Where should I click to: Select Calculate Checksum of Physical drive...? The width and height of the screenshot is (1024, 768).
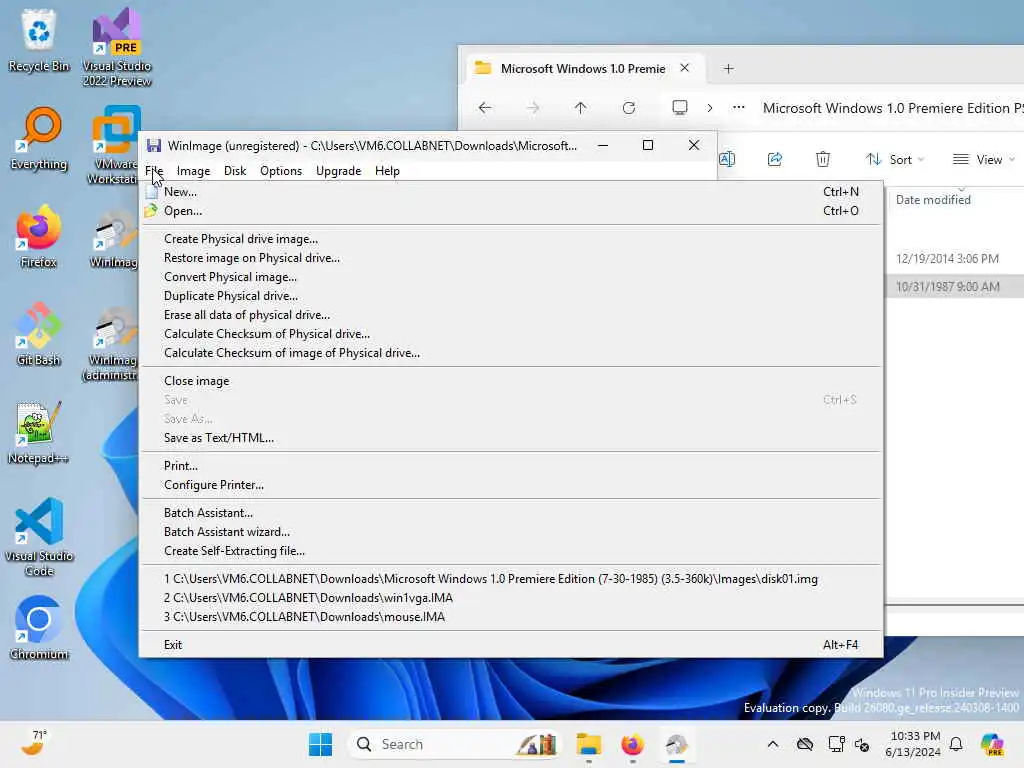511,334
